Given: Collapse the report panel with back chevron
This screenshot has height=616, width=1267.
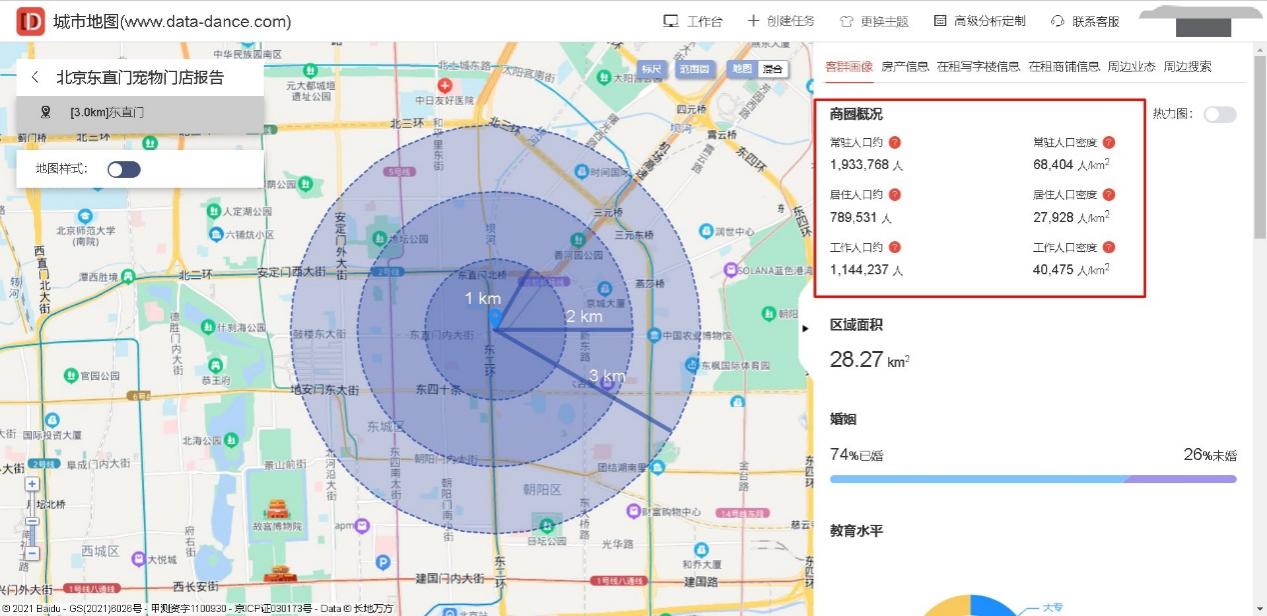Looking at the screenshot, I should (35, 77).
